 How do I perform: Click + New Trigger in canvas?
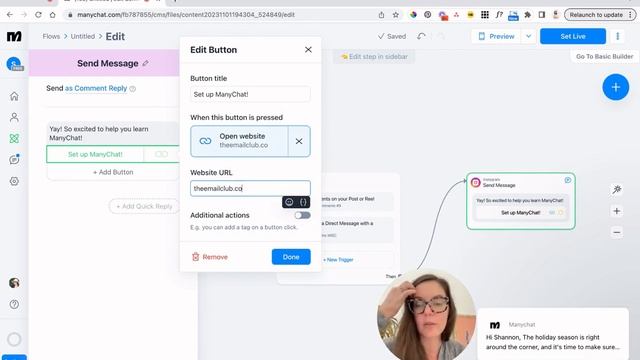point(338,260)
